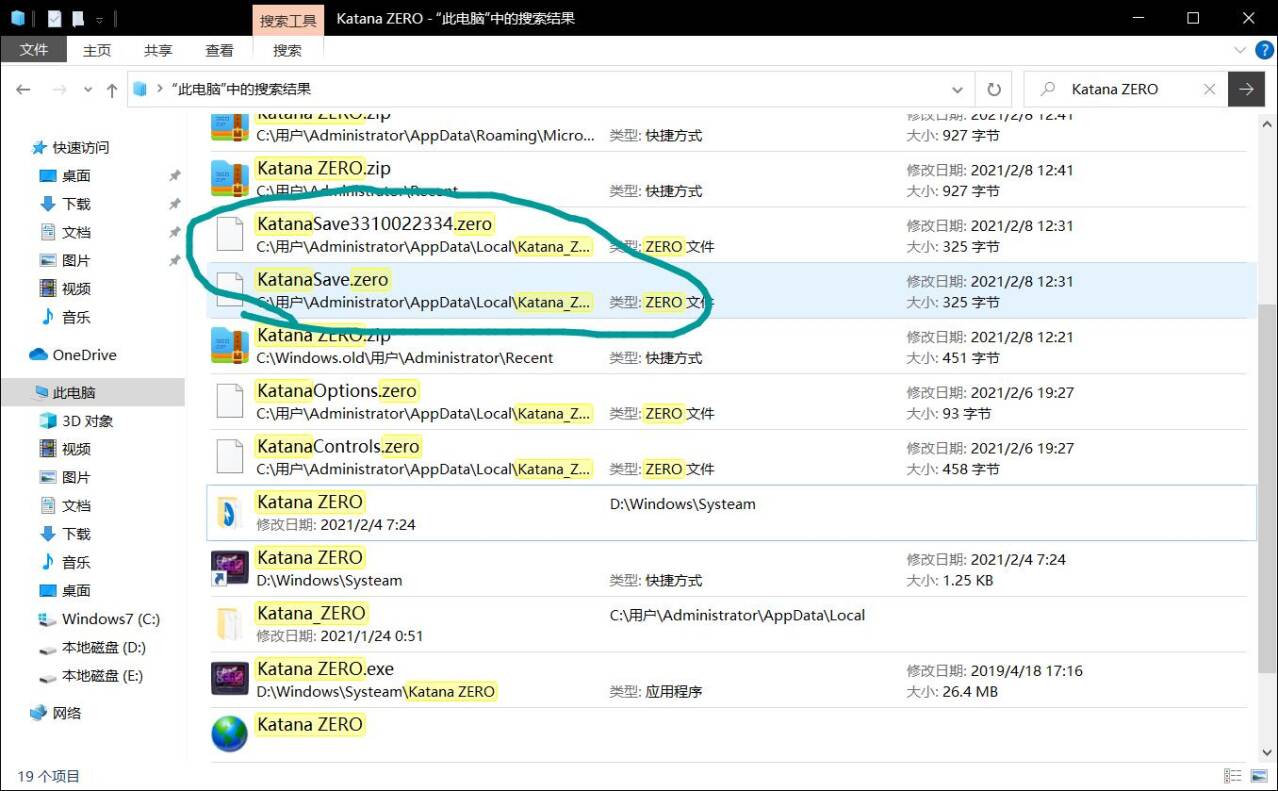Switch to the 主页 ribbon tab
This screenshot has width=1278, height=791.
click(97, 50)
